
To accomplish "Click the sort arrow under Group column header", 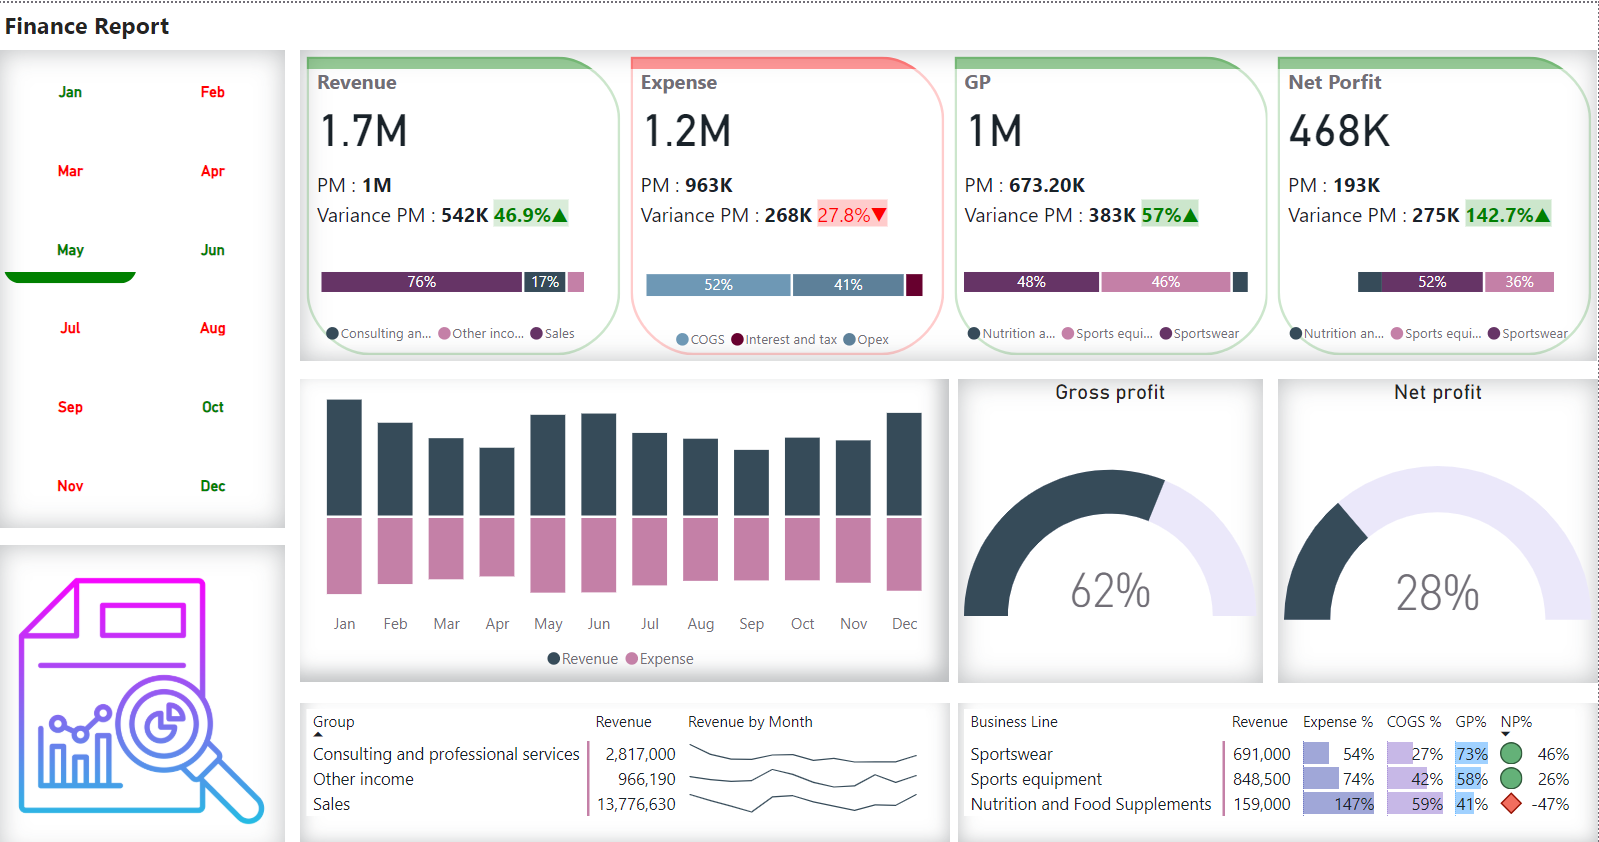I will [318, 735].
